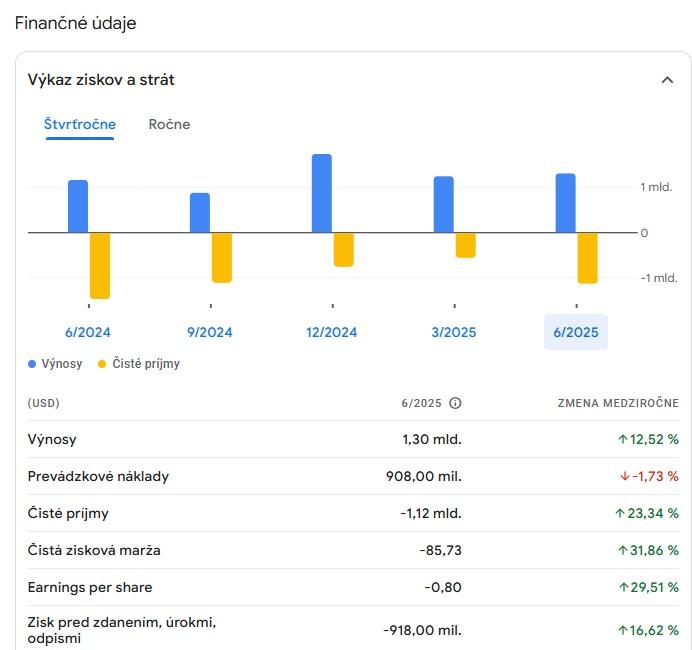Switch to the Štvrťročne tab
Image resolution: width=692 pixels, height=650 pixels.
(80, 125)
